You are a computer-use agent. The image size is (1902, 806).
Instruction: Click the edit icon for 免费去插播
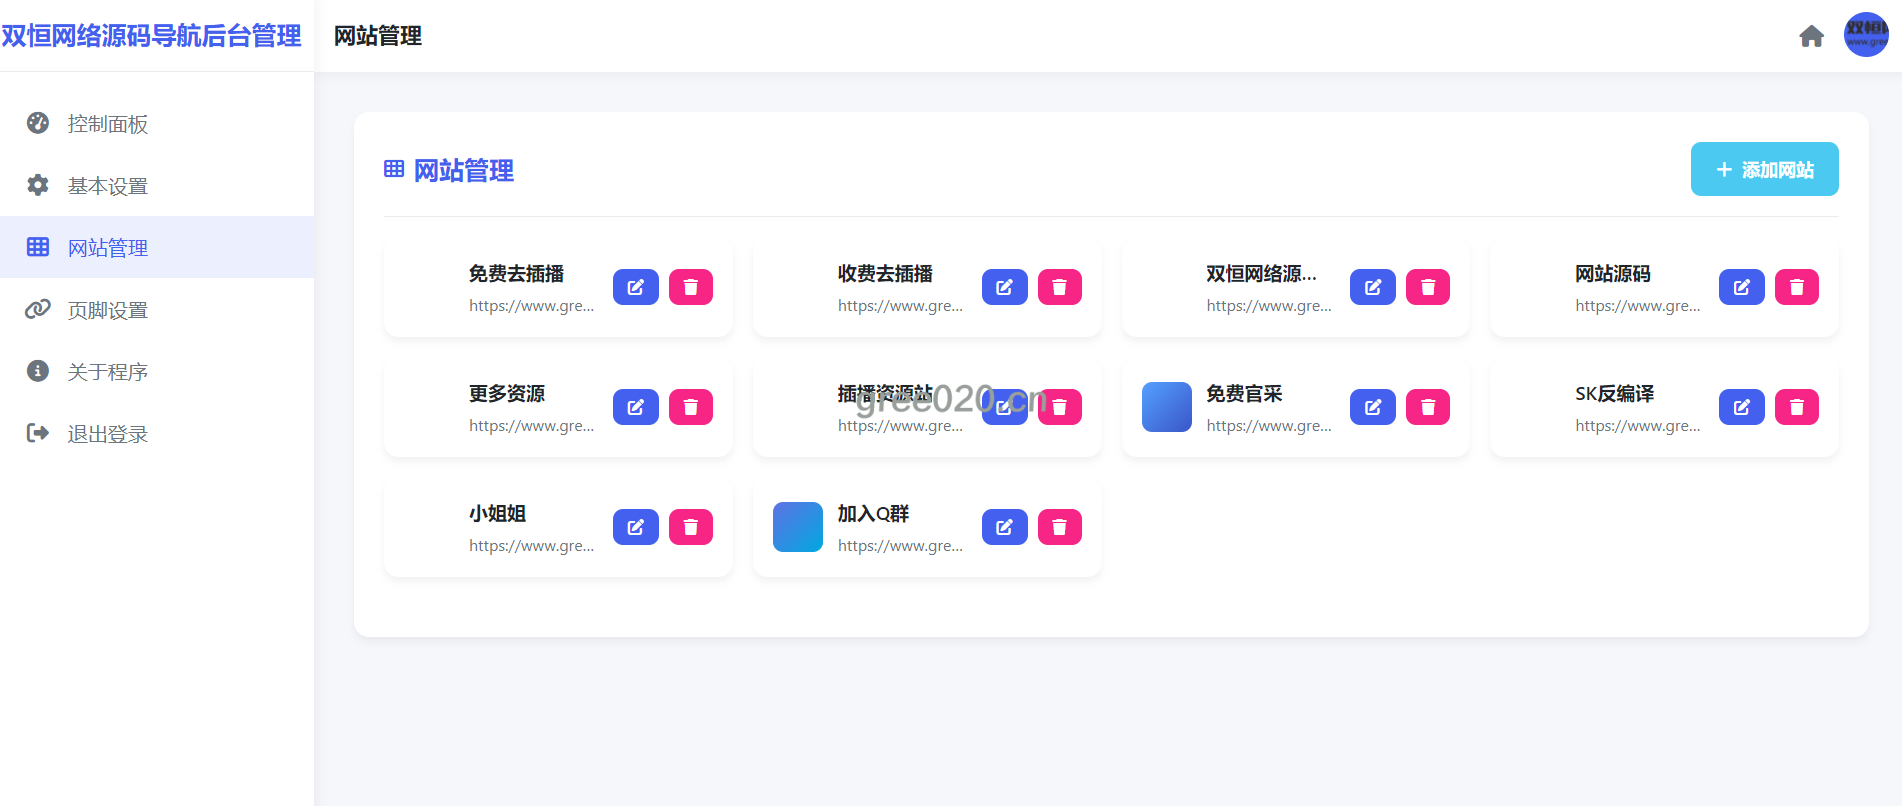tap(635, 287)
